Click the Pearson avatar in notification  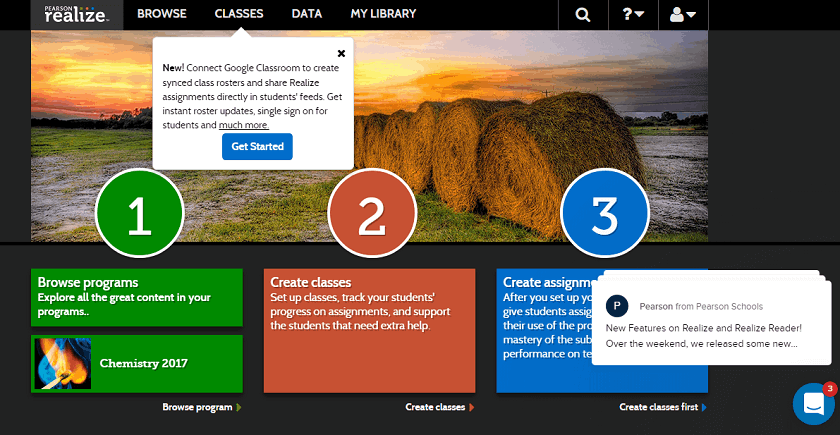(618, 306)
